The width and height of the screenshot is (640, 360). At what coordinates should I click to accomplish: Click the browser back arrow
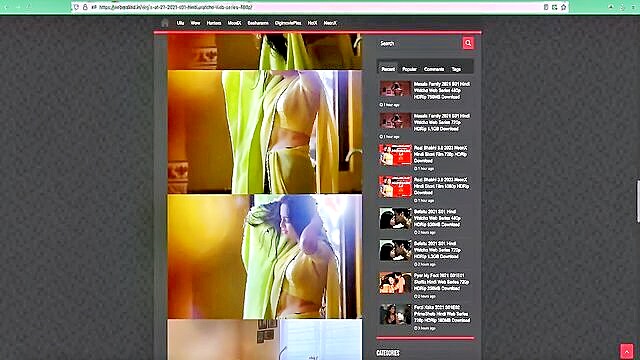(6, 7)
